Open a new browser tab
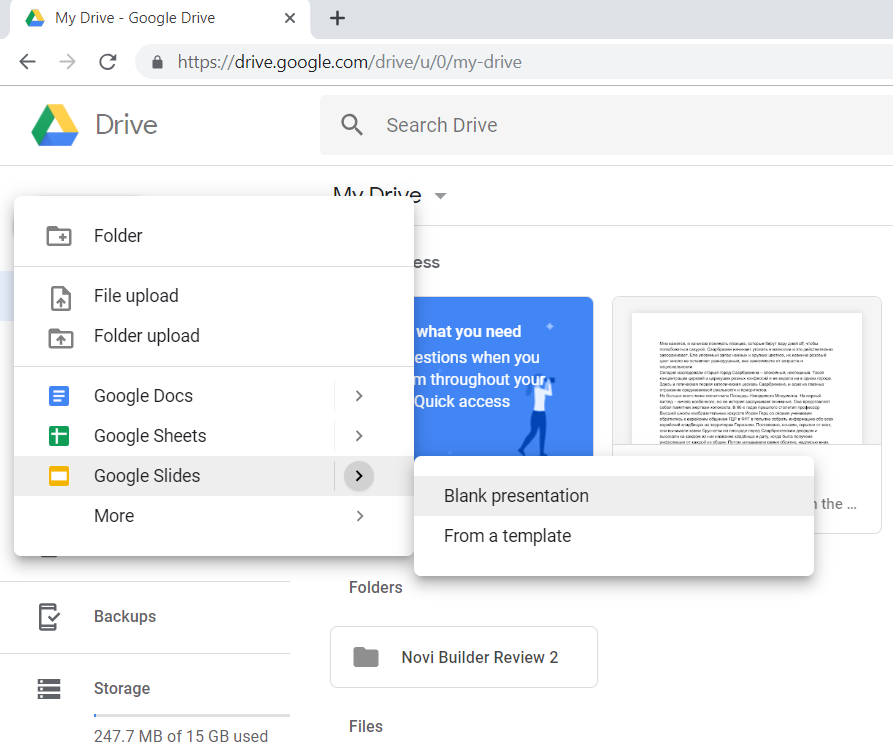893x755 pixels. [338, 18]
